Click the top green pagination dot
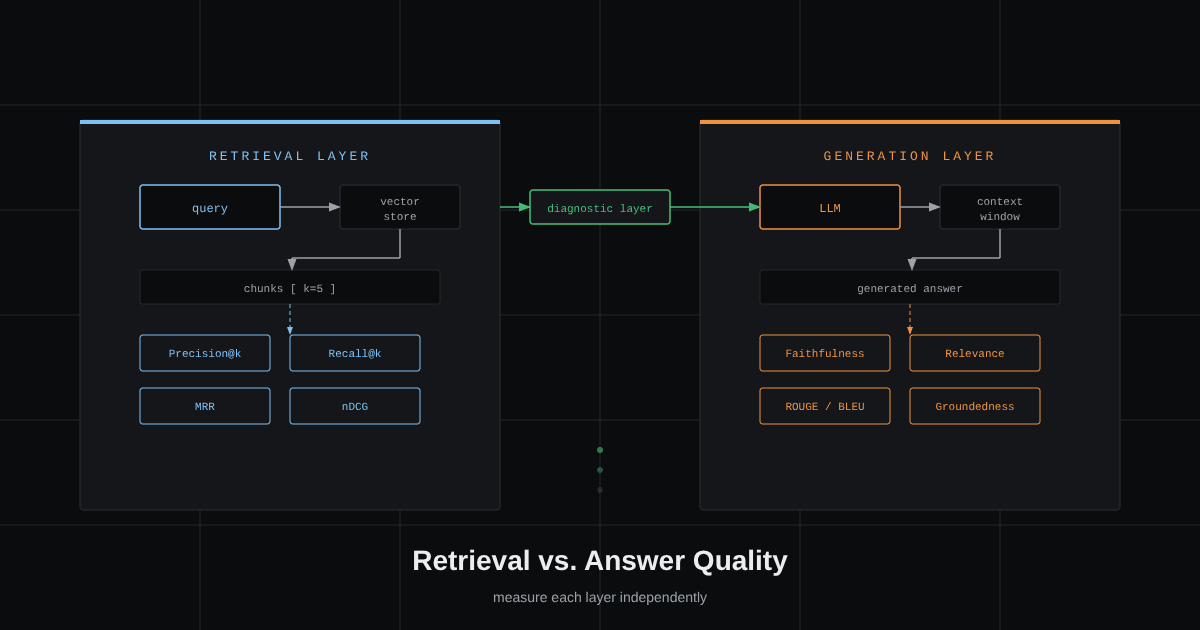This screenshot has height=630, width=1200. pos(600,450)
